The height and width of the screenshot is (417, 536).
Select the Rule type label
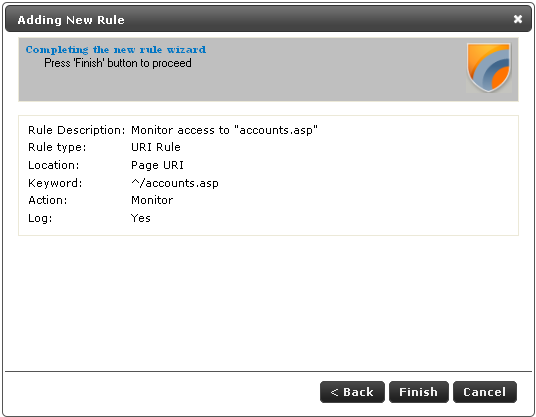(57, 147)
